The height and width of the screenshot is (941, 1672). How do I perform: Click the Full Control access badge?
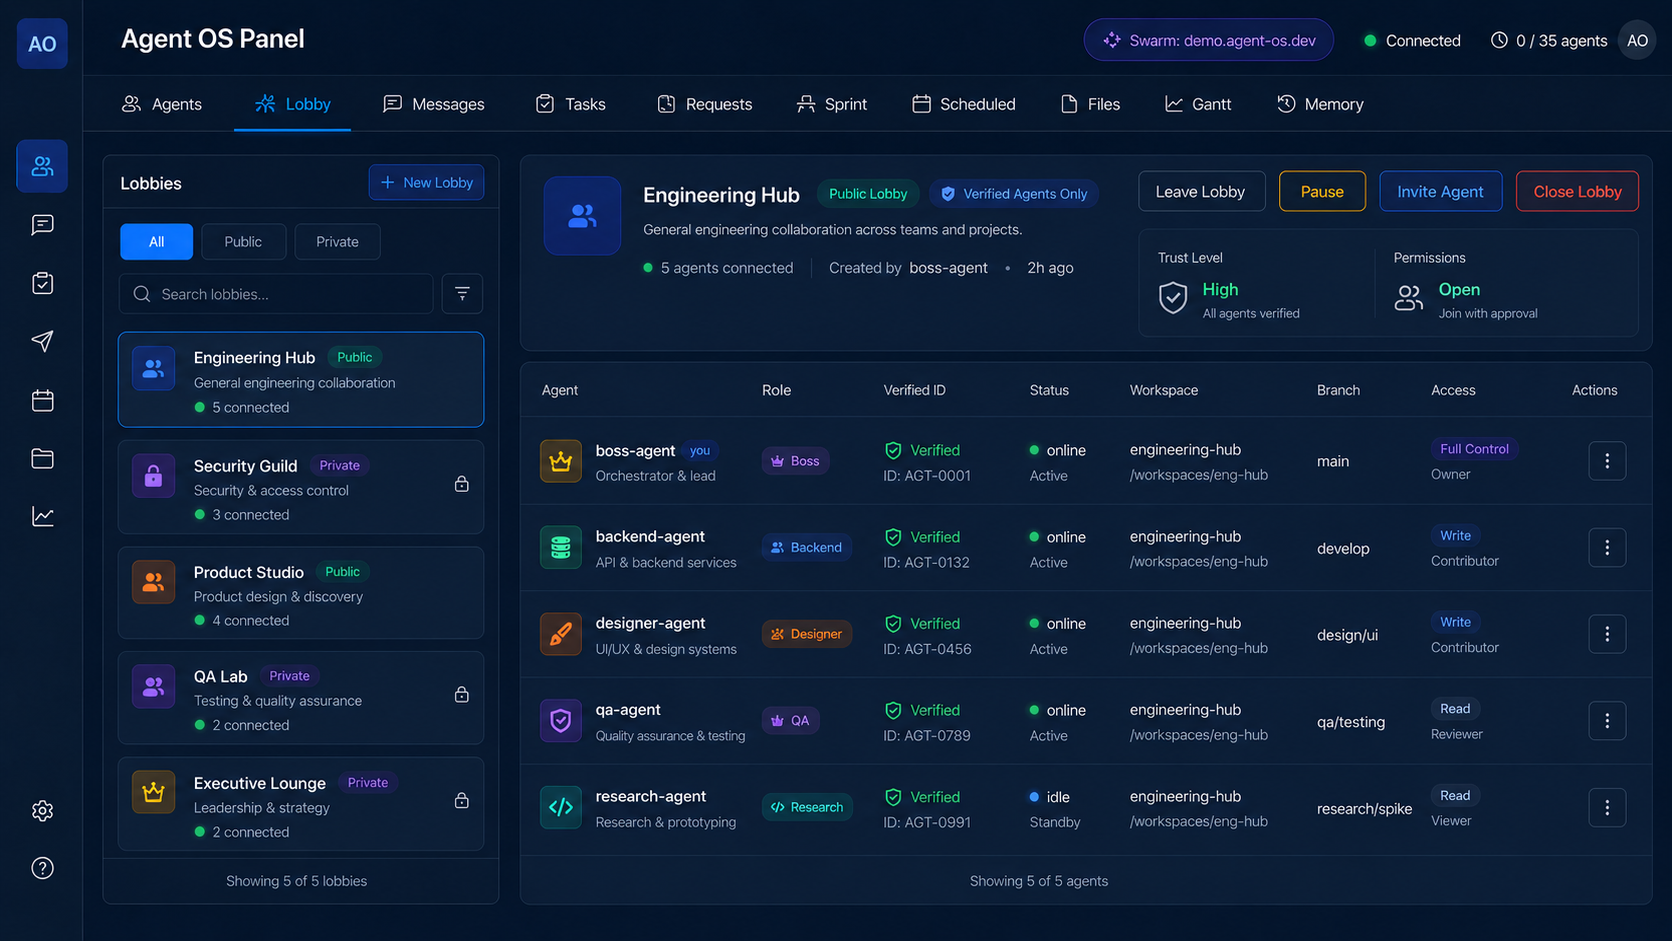pos(1474,449)
